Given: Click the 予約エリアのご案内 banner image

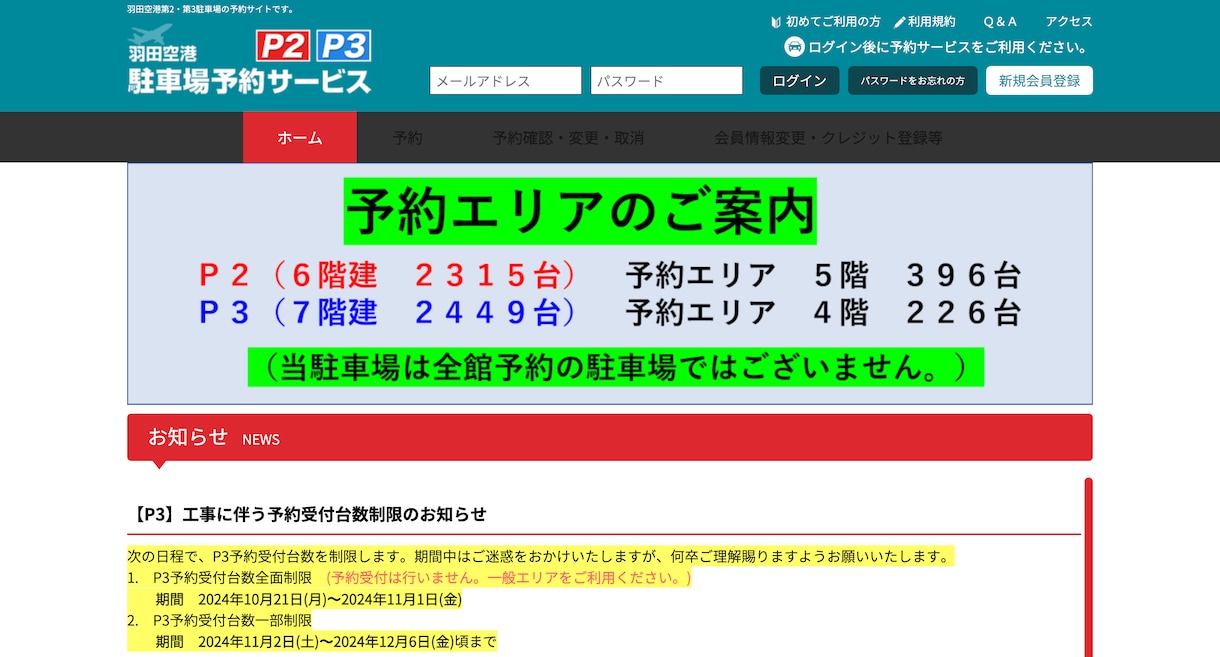Looking at the screenshot, I should click(610, 284).
